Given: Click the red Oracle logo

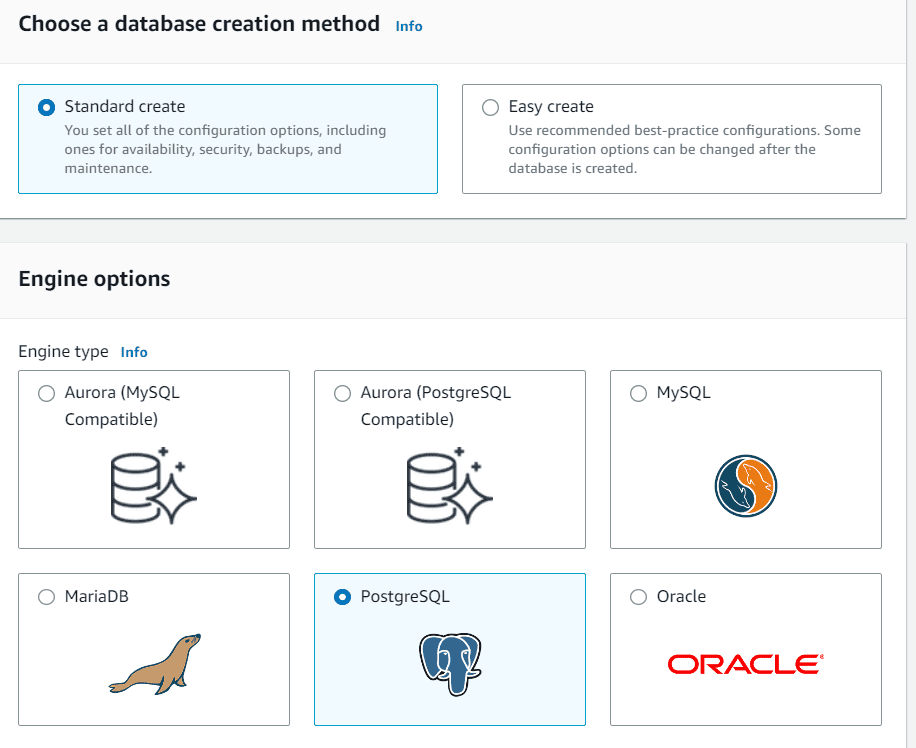Looking at the screenshot, I should (x=745, y=664).
